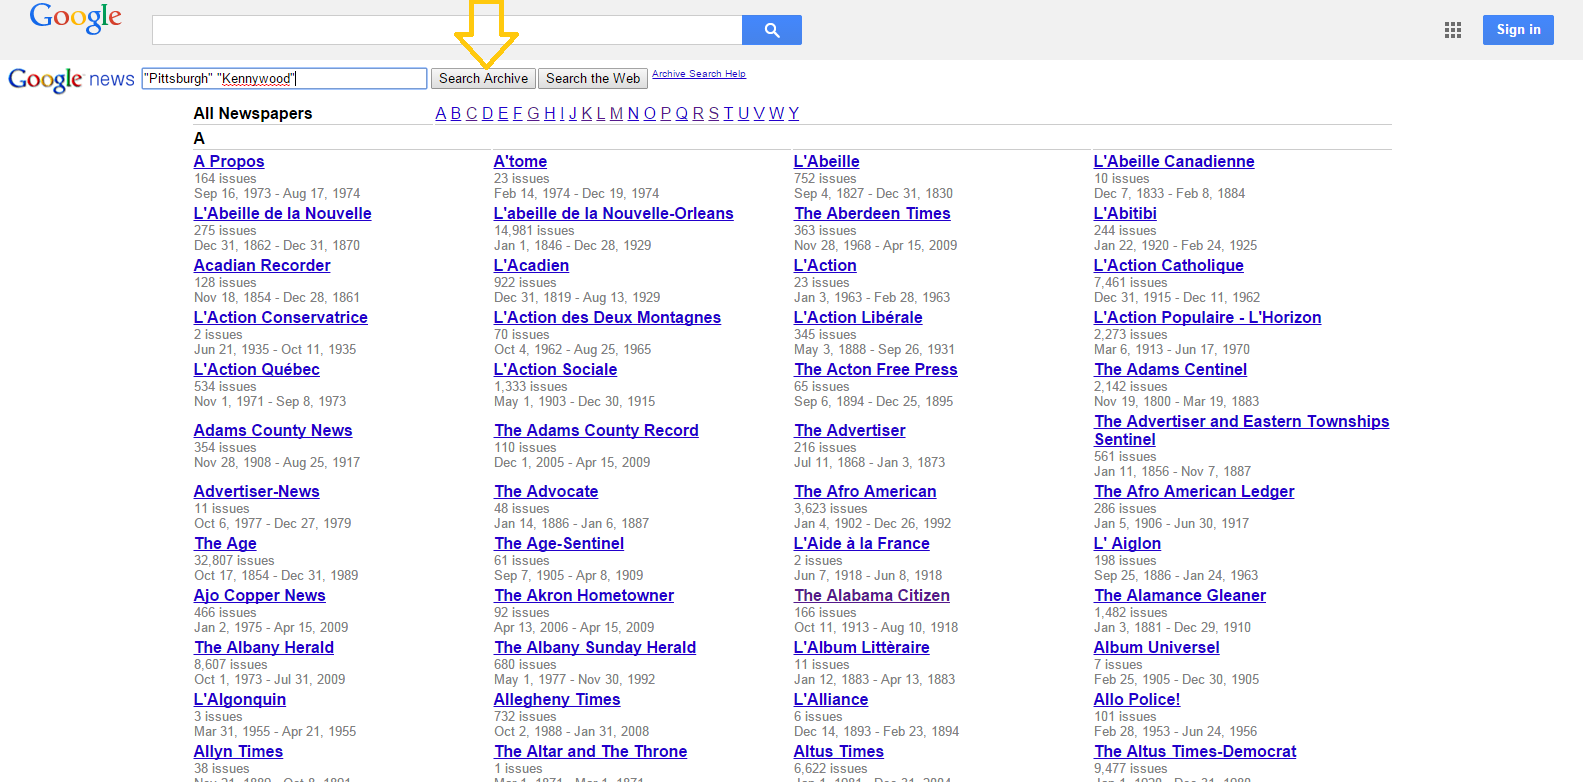Open The Advocate newspaper

[547, 492]
